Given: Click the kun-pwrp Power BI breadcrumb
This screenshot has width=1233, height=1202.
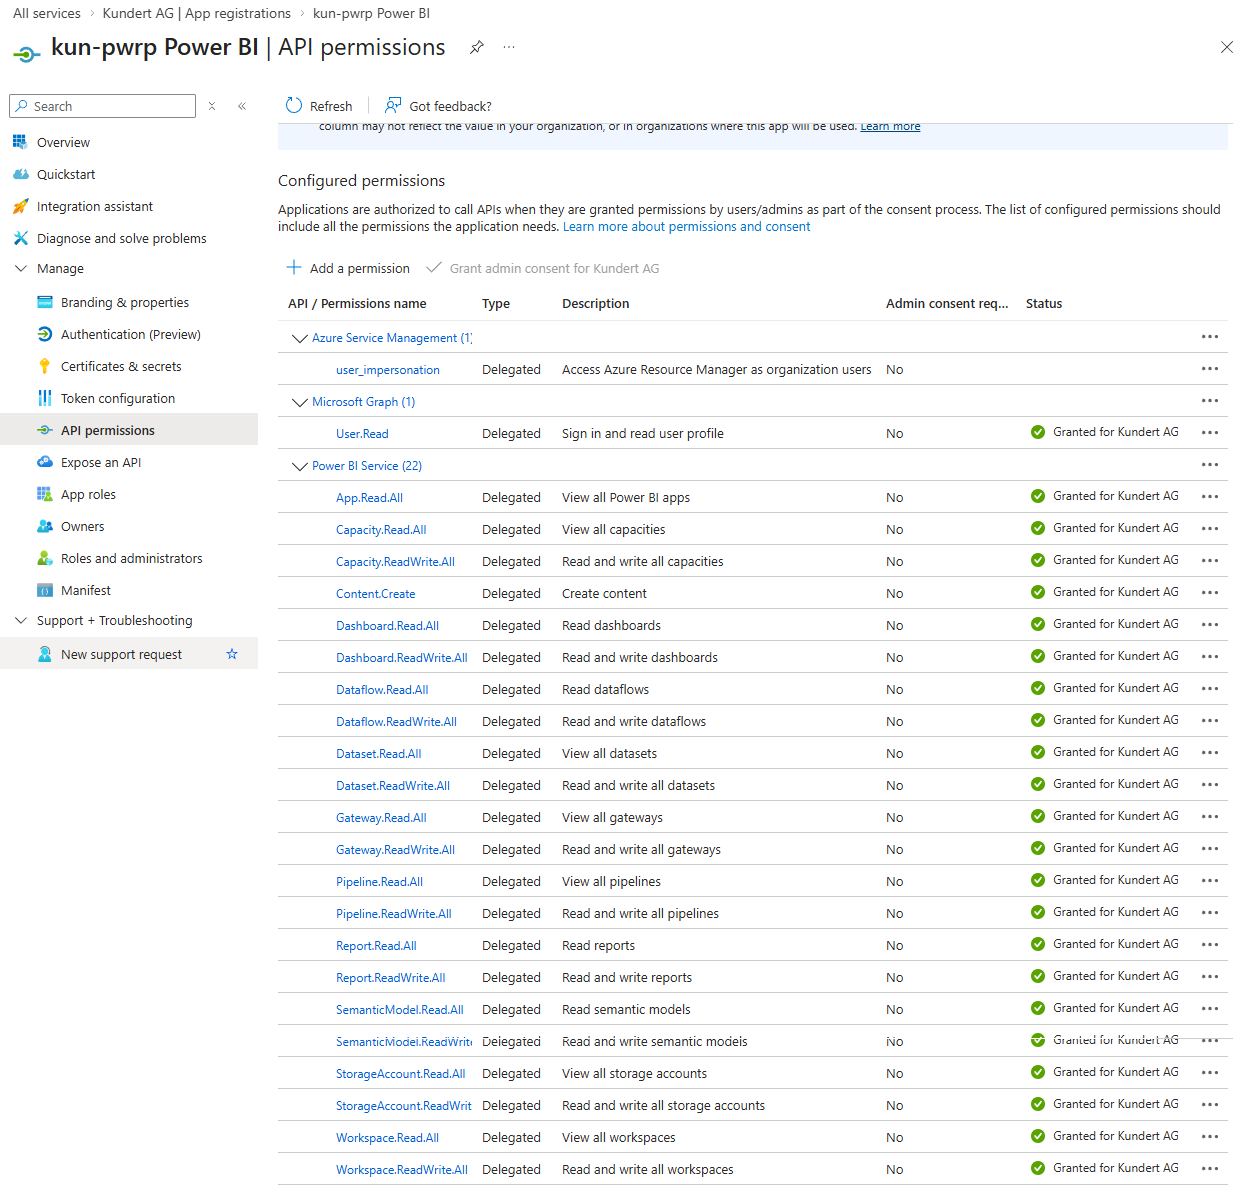Looking at the screenshot, I should (371, 13).
